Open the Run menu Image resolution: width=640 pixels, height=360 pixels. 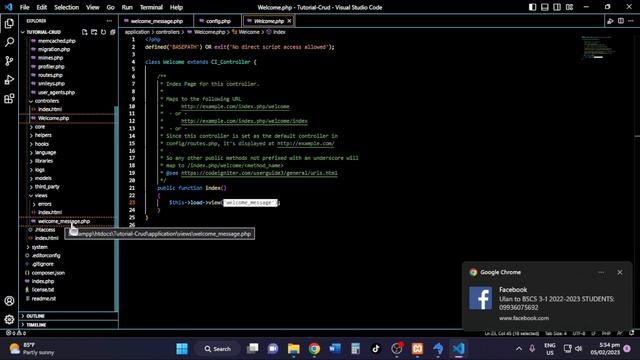pos(127,7)
